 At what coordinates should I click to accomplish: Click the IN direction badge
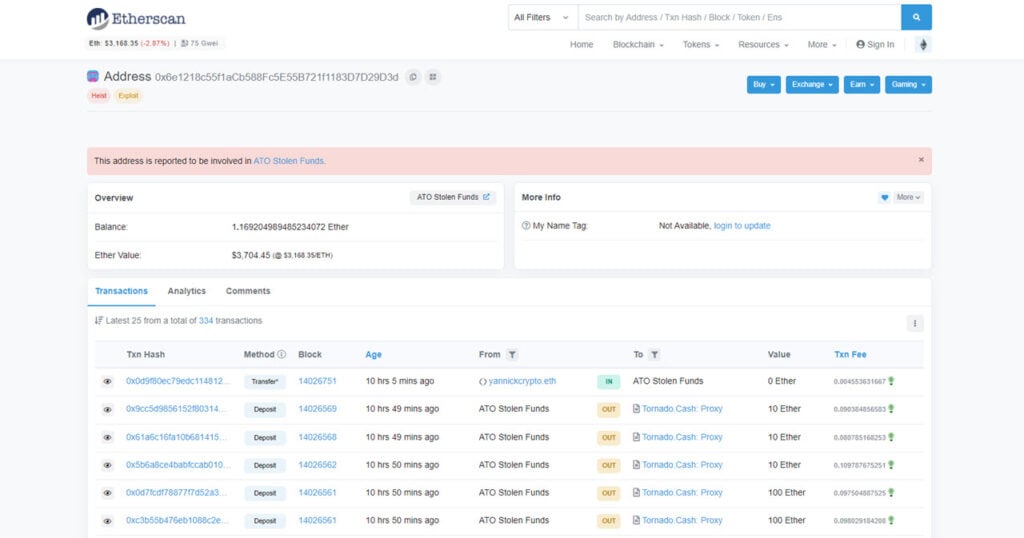(x=609, y=382)
